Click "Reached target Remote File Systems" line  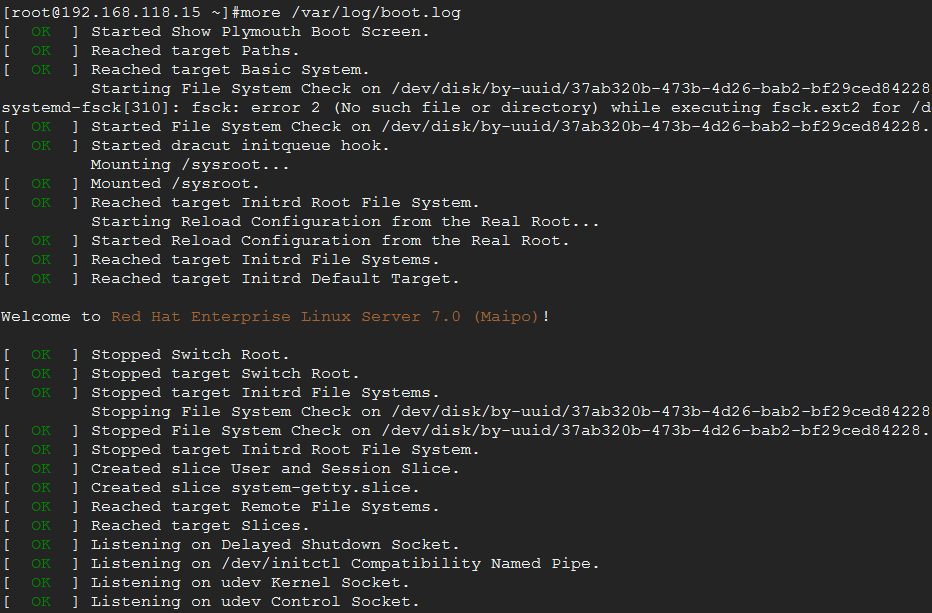click(x=265, y=507)
